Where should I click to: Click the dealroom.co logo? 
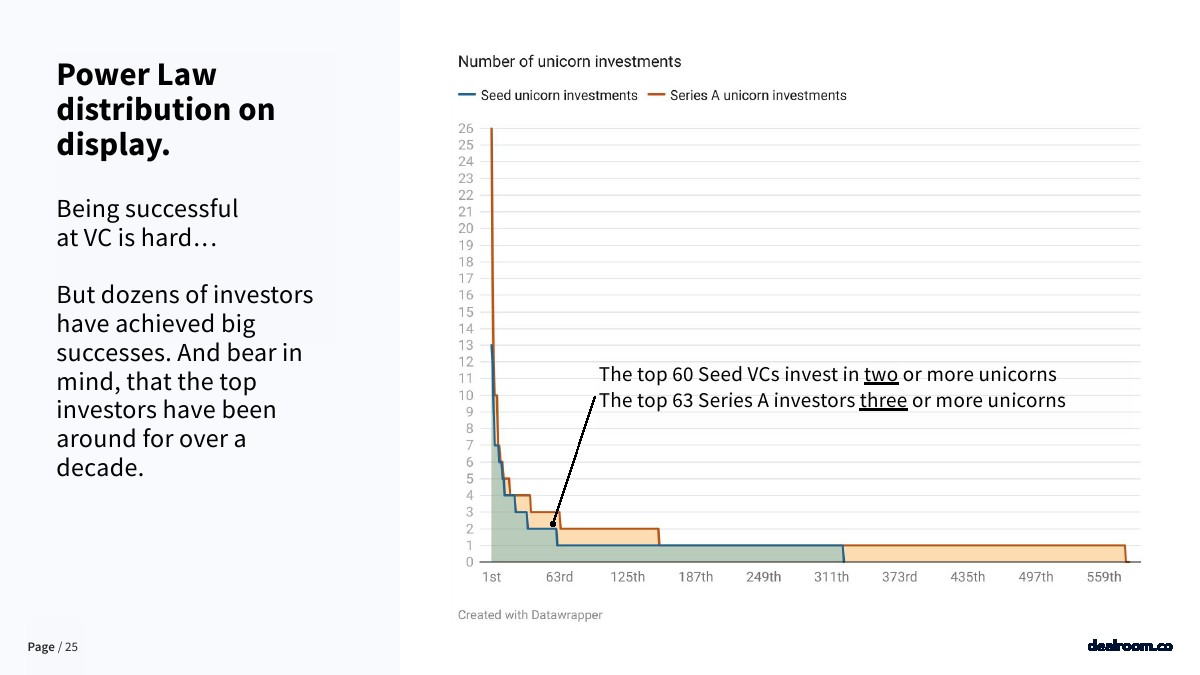point(1129,646)
